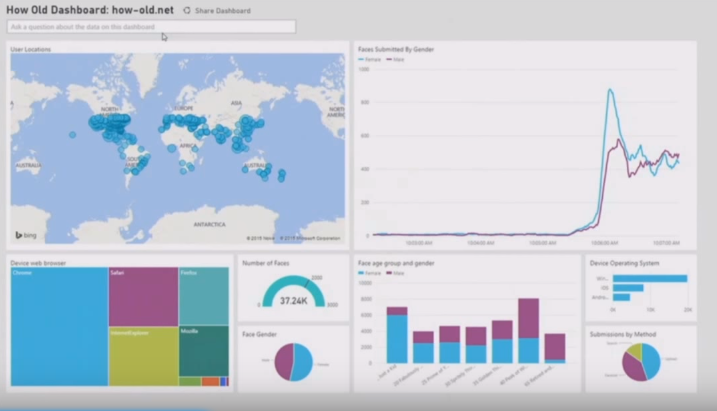Select the purple Male slice of Face Gender pie
This screenshot has height=411, width=717.
[x=283, y=361]
